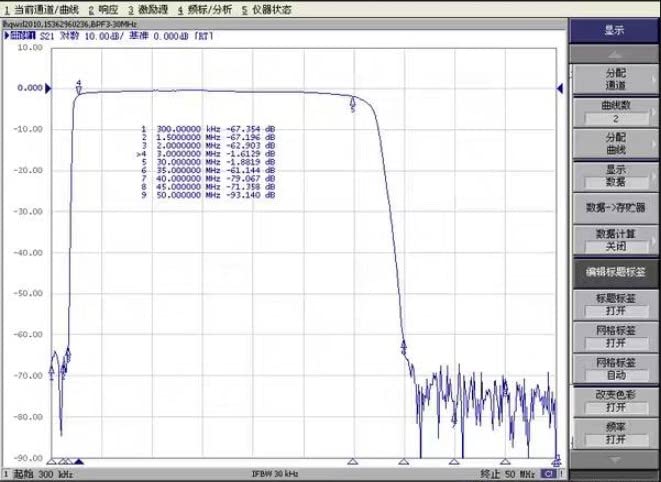The height and width of the screenshot is (482, 661).
Task: Click the up arrow under 显示
Action: (x=614, y=54)
